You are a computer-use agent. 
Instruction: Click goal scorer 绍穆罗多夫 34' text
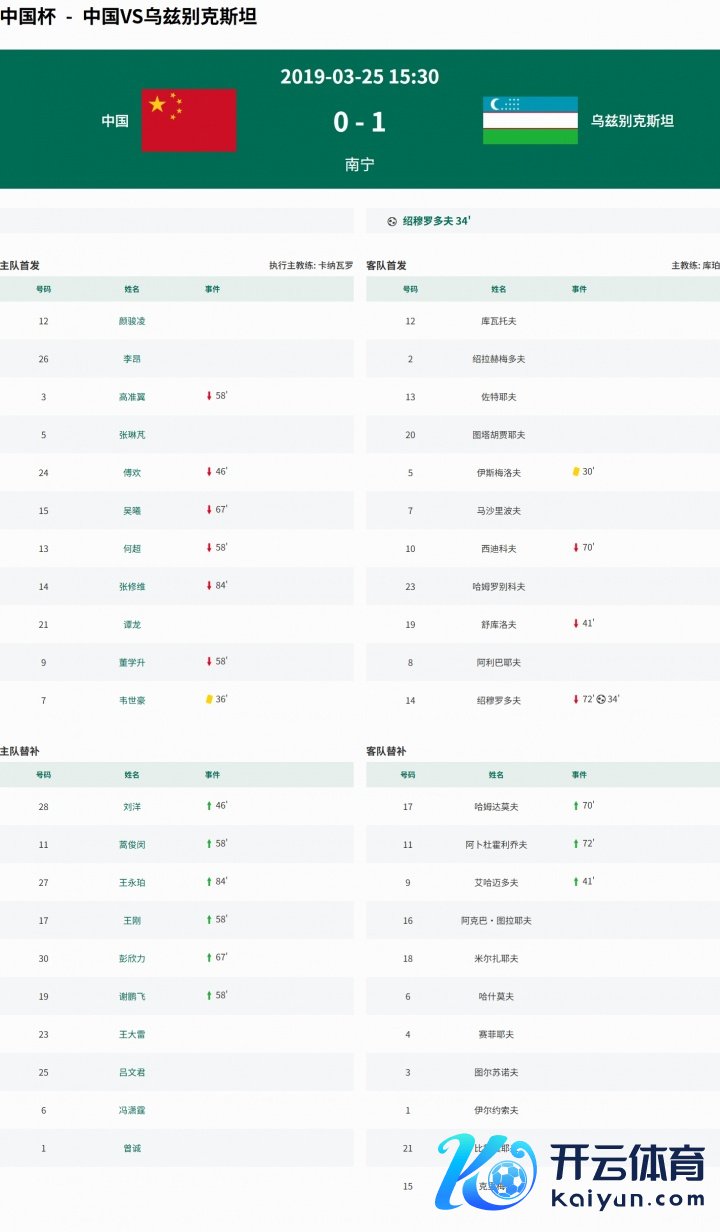[x=436, y=221]
